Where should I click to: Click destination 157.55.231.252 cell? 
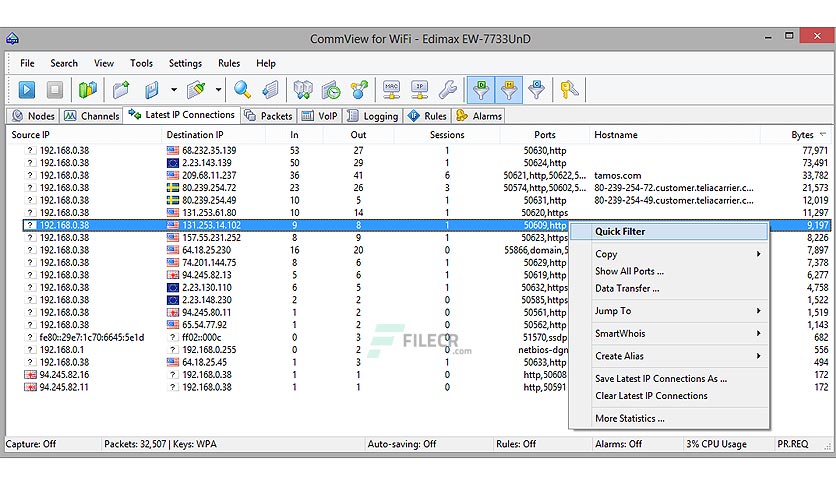[211, 238]
